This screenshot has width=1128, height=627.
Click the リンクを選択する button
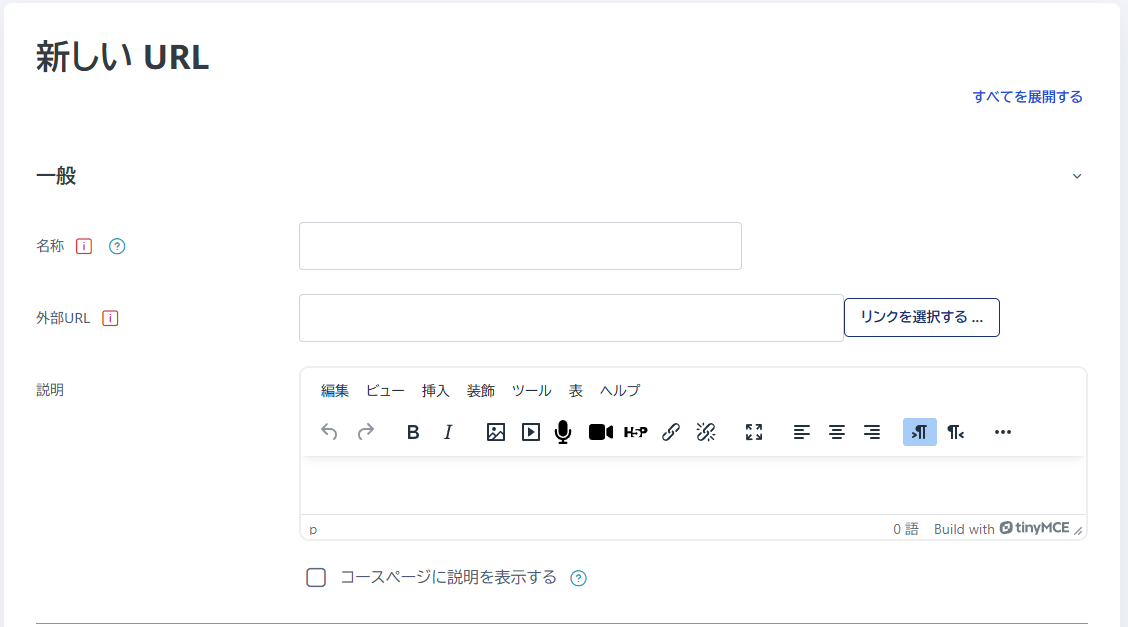coord(920,317)
